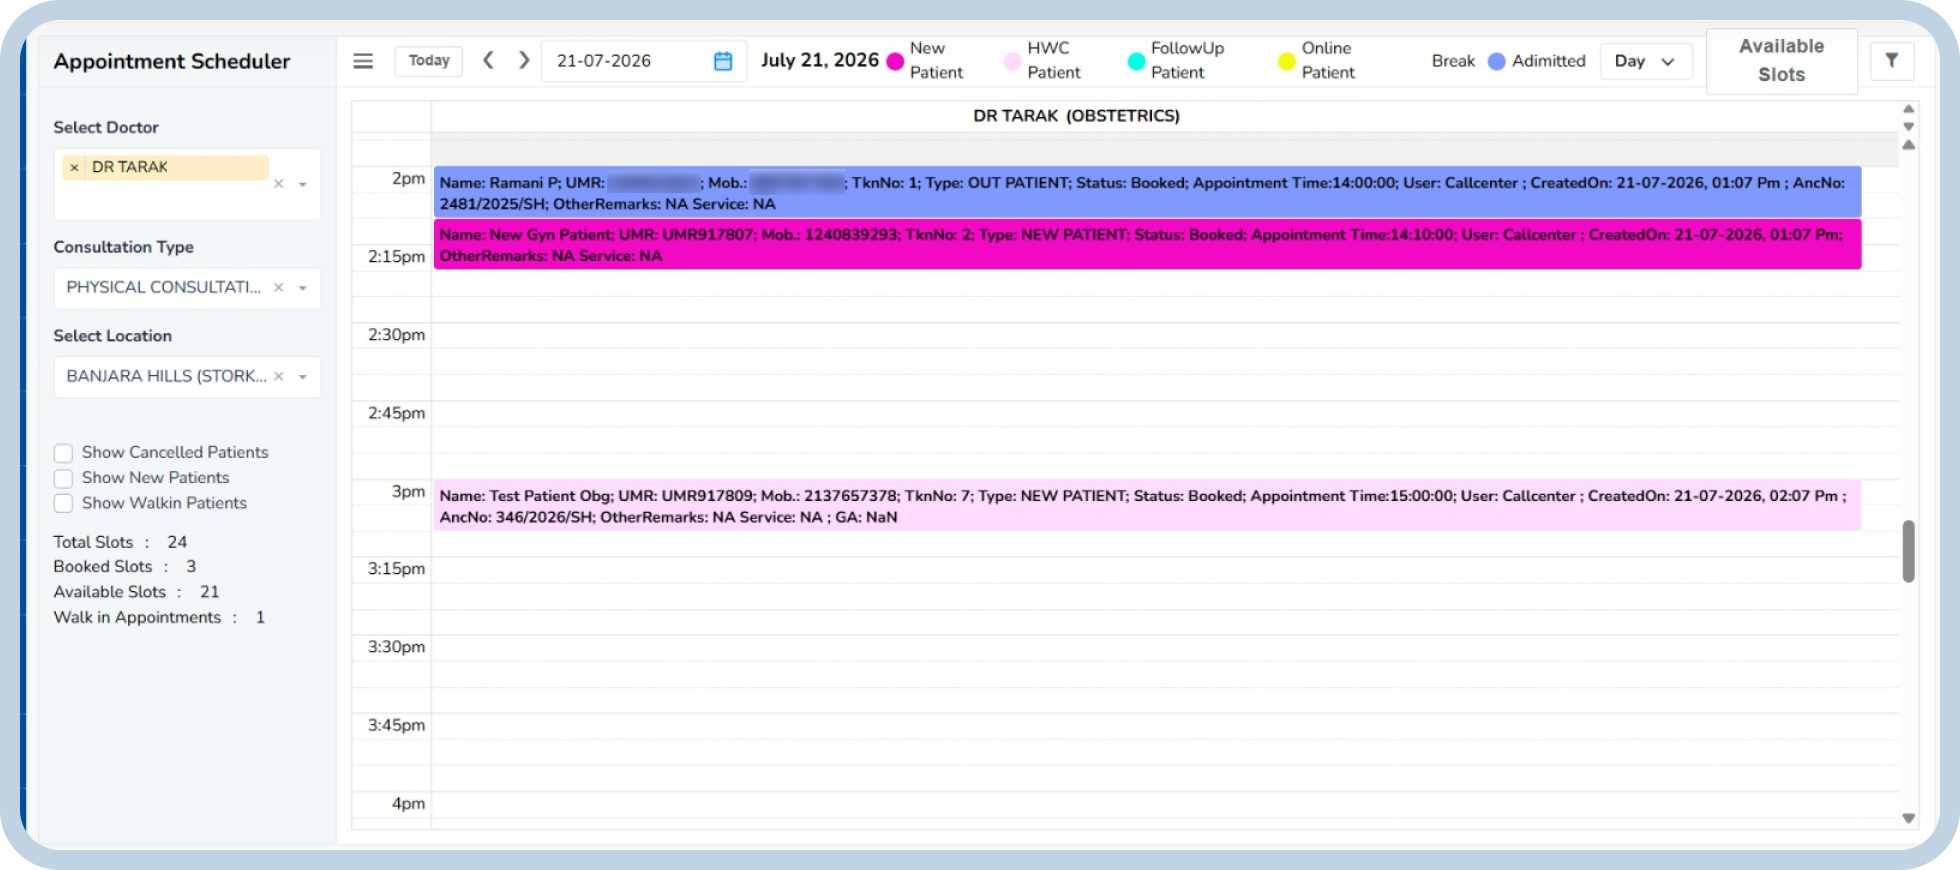The image size is (1960, 870).
Task: Expand the Select Doctor dropdown arrow
Action: (303, 184)
